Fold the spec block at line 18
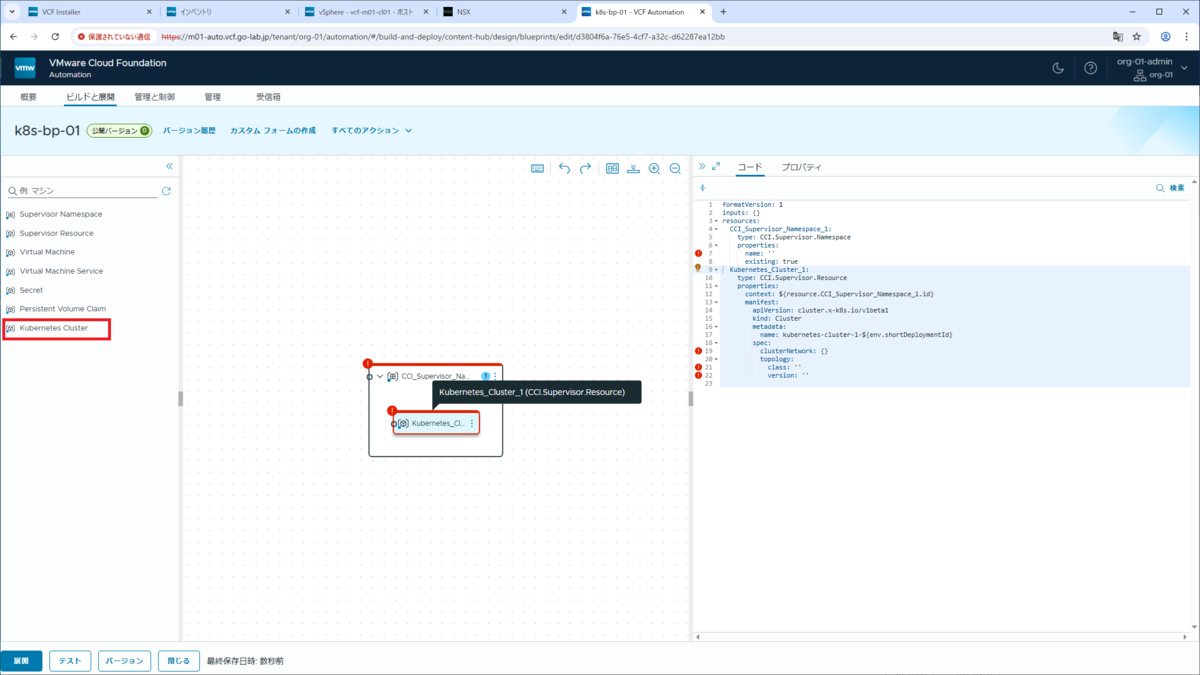 (x=716, y=343)
